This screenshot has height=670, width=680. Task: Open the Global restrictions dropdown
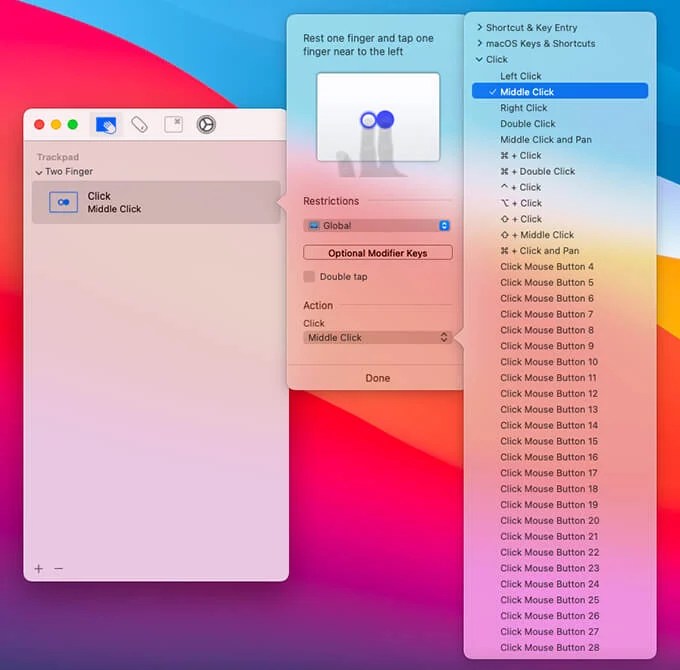(377, 226)
